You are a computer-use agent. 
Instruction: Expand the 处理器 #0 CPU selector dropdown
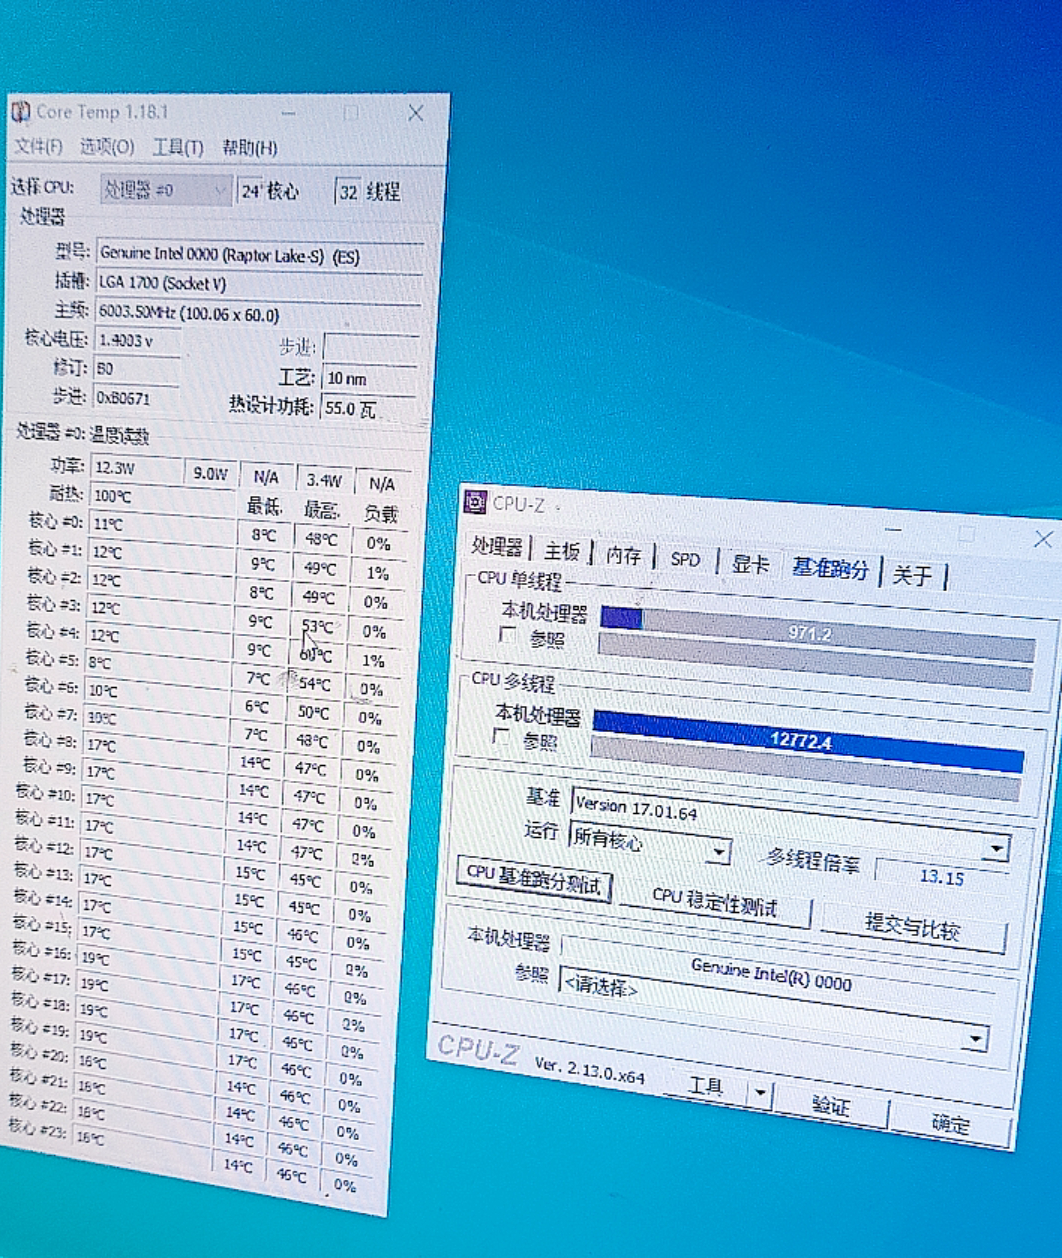pyautogui.click(x=165, y=189)
